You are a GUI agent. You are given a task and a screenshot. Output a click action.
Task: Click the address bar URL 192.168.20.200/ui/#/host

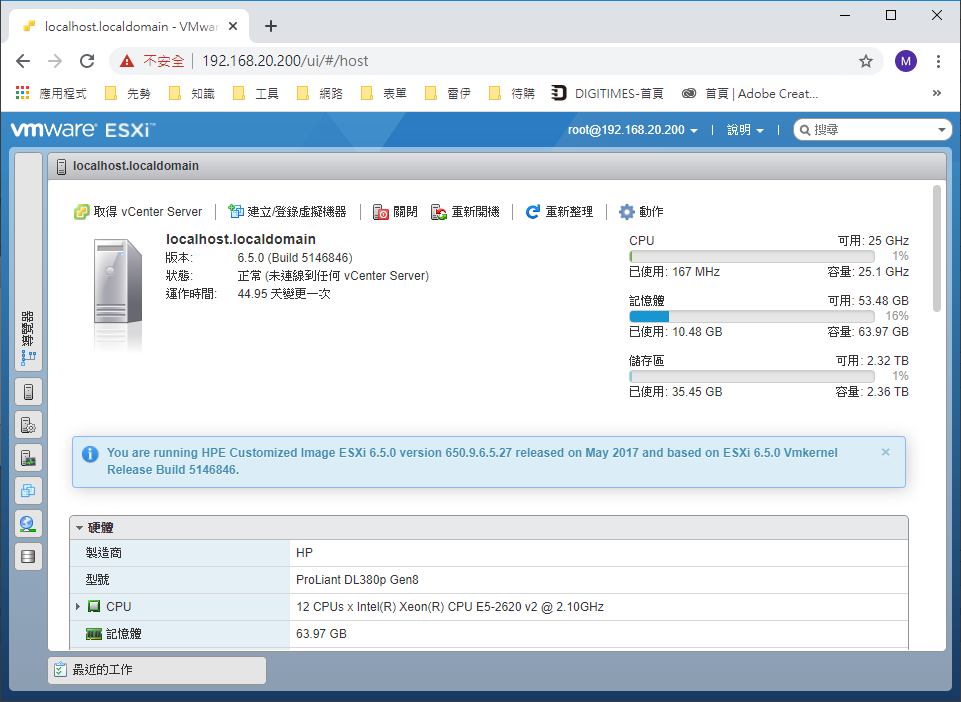tap(285, 61)
